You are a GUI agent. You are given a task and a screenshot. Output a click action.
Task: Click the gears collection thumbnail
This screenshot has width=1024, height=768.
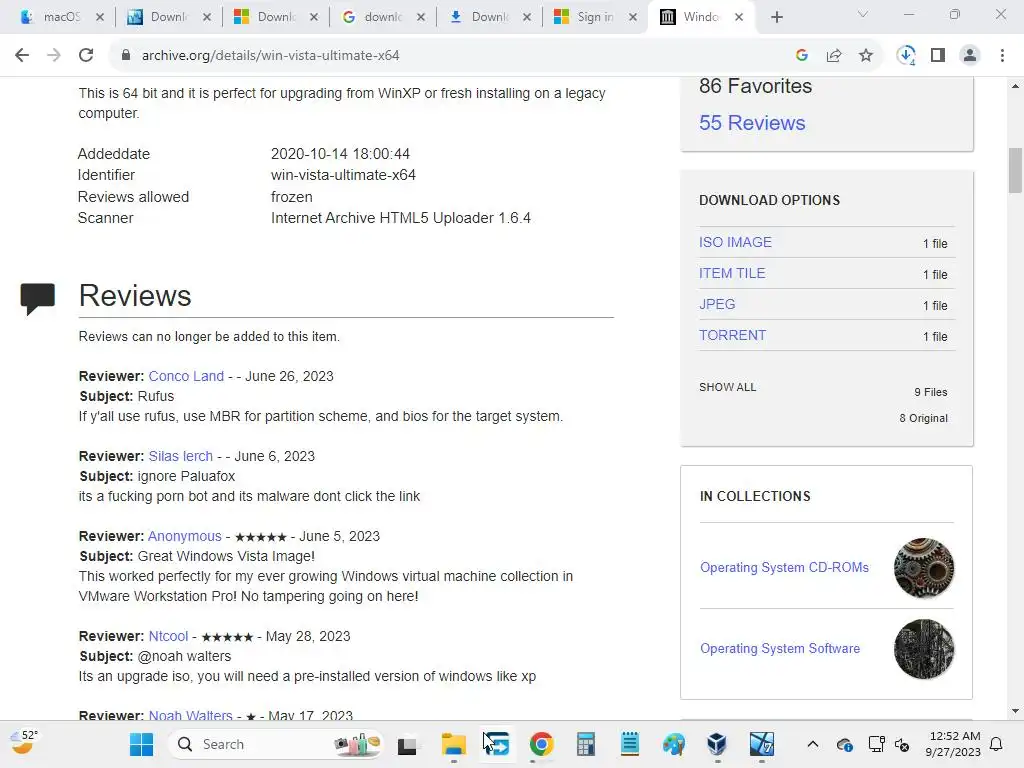[x=923, y=568]
